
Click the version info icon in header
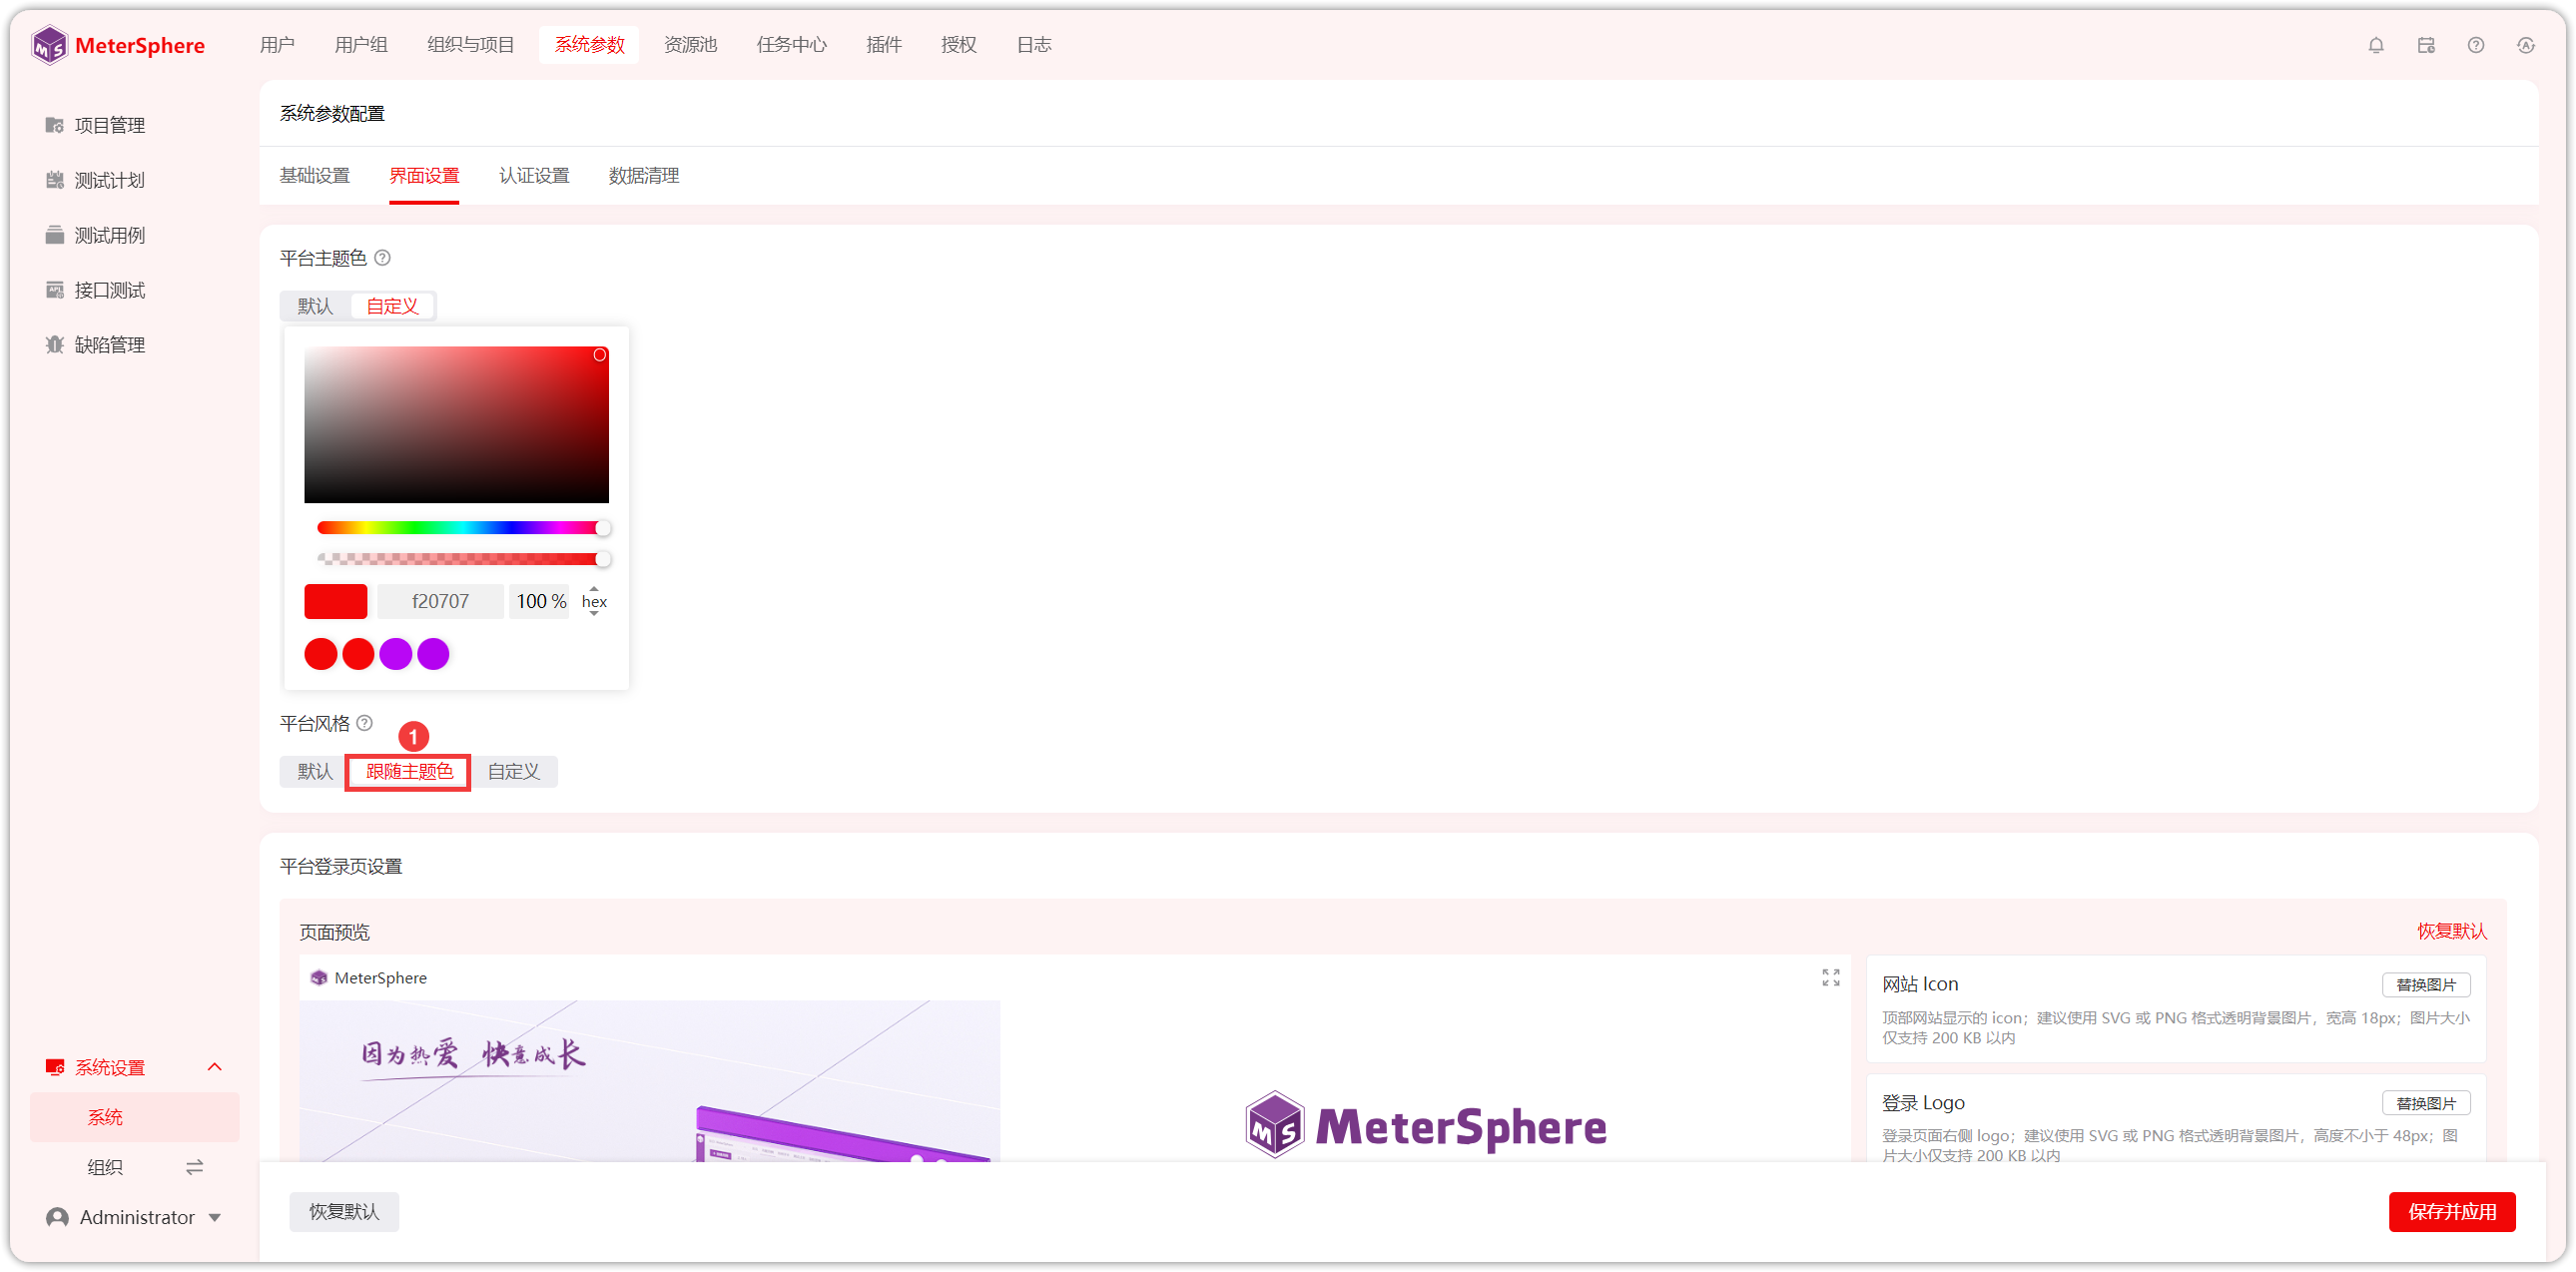[2525, 45]
